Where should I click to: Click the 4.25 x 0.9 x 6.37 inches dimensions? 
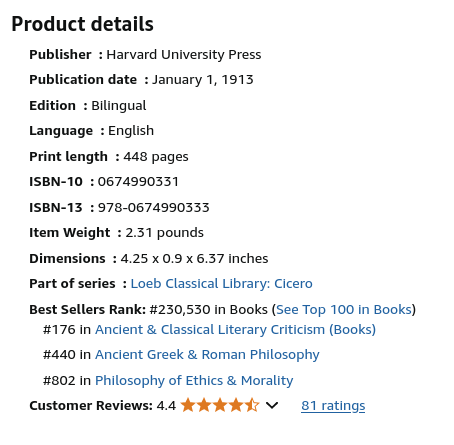(x=194, y=259)
